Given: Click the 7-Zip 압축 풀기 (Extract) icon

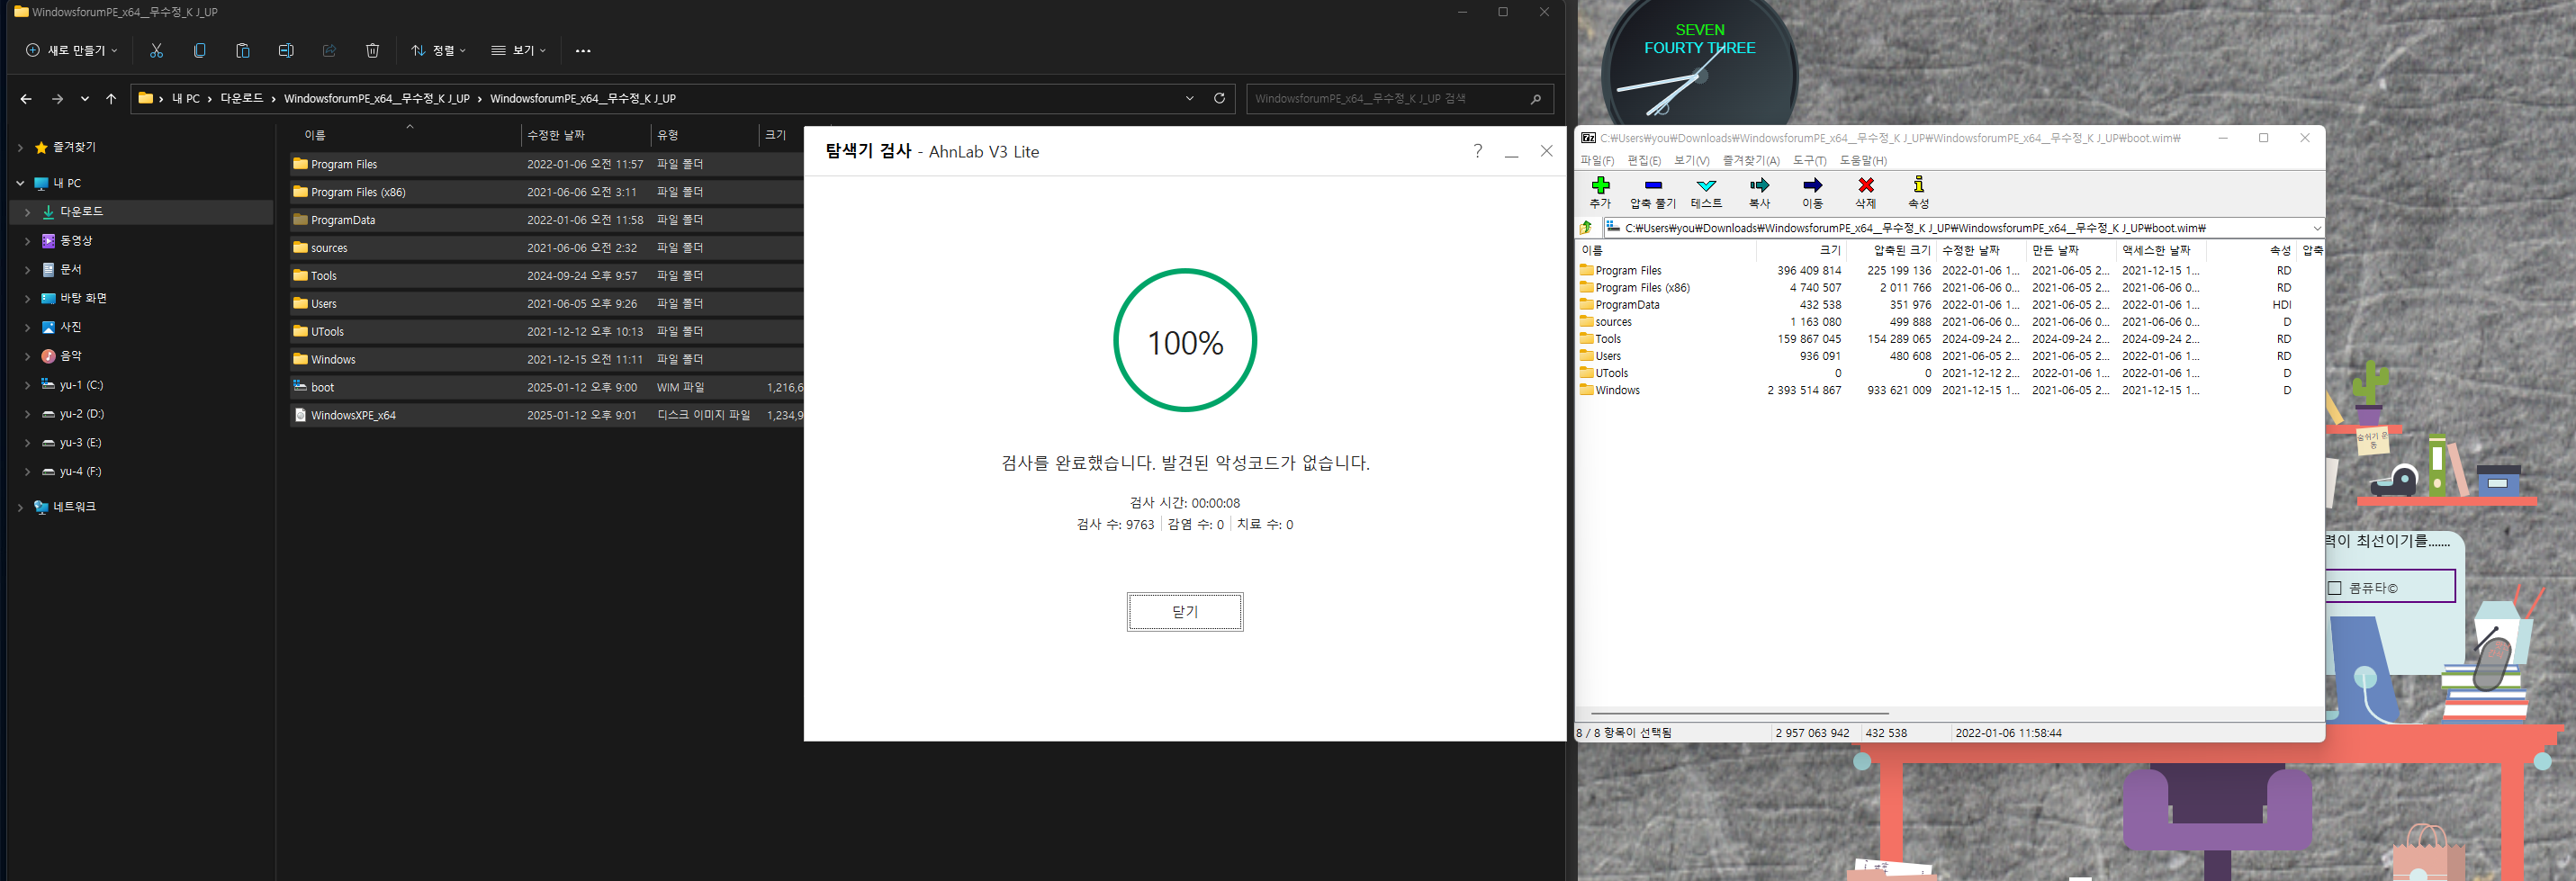Looking at the screenshot, I should pos(1653,186).
